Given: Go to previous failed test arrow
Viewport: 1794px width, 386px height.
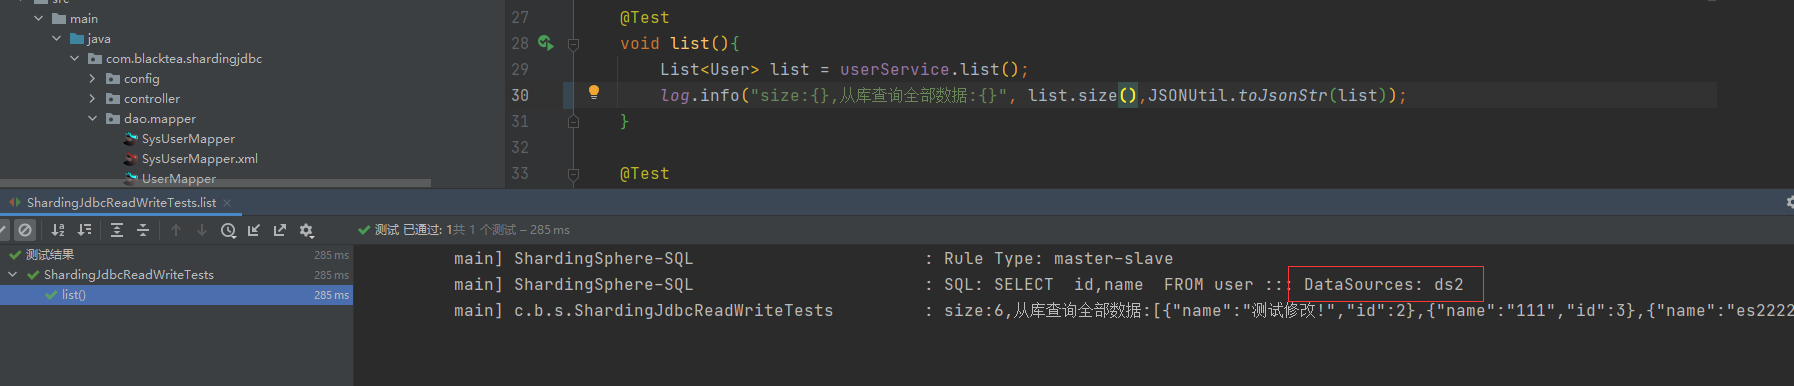Looking at the screenshot, I should [x=176, y=230].
